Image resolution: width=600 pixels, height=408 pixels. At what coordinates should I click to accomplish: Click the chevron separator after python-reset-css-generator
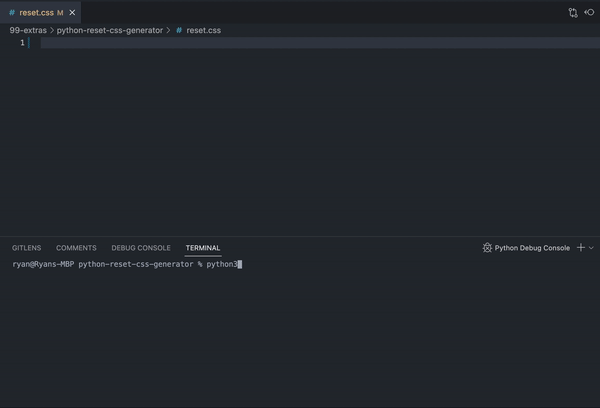pyautogui.click(x=168, y=30)
